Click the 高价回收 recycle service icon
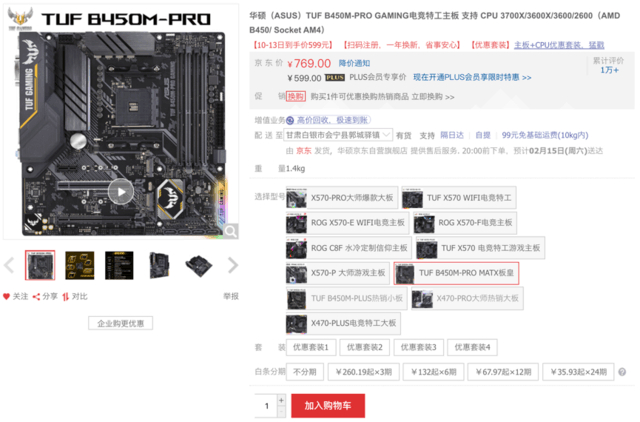 [290, 120]
